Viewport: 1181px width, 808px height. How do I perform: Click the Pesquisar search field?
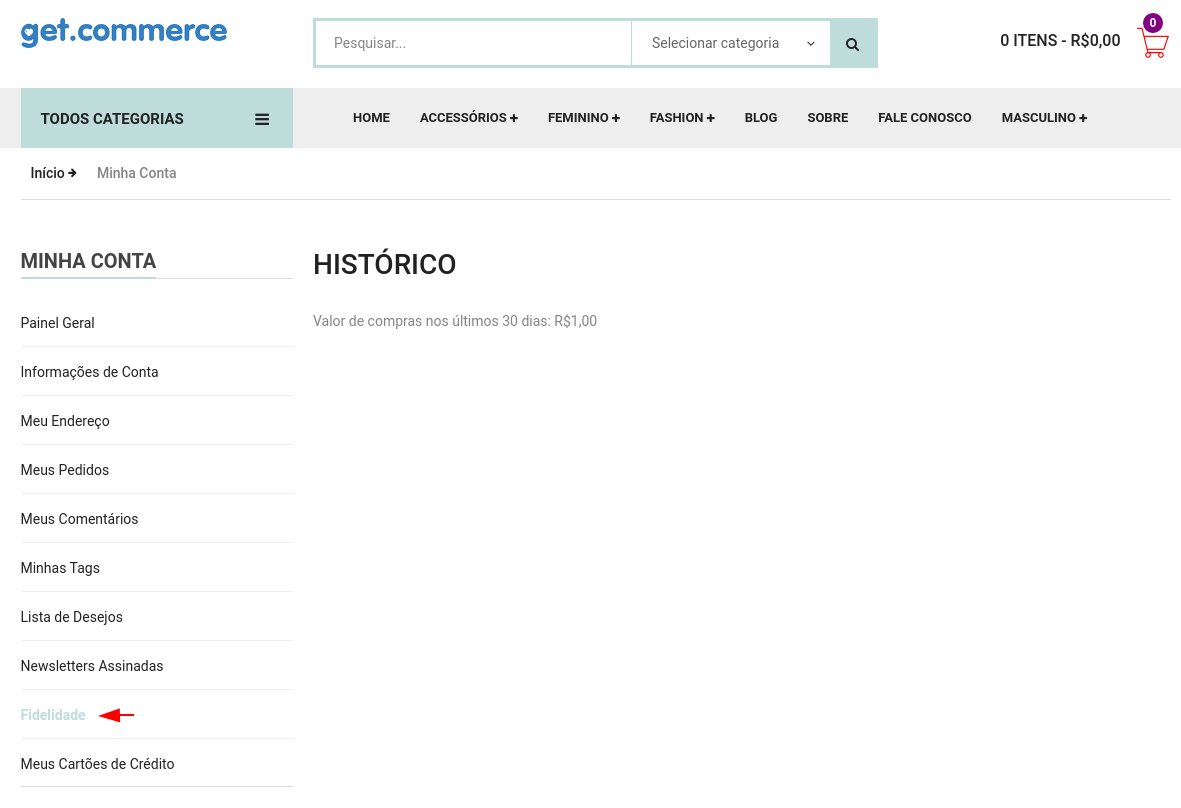[x=473, y=44]
